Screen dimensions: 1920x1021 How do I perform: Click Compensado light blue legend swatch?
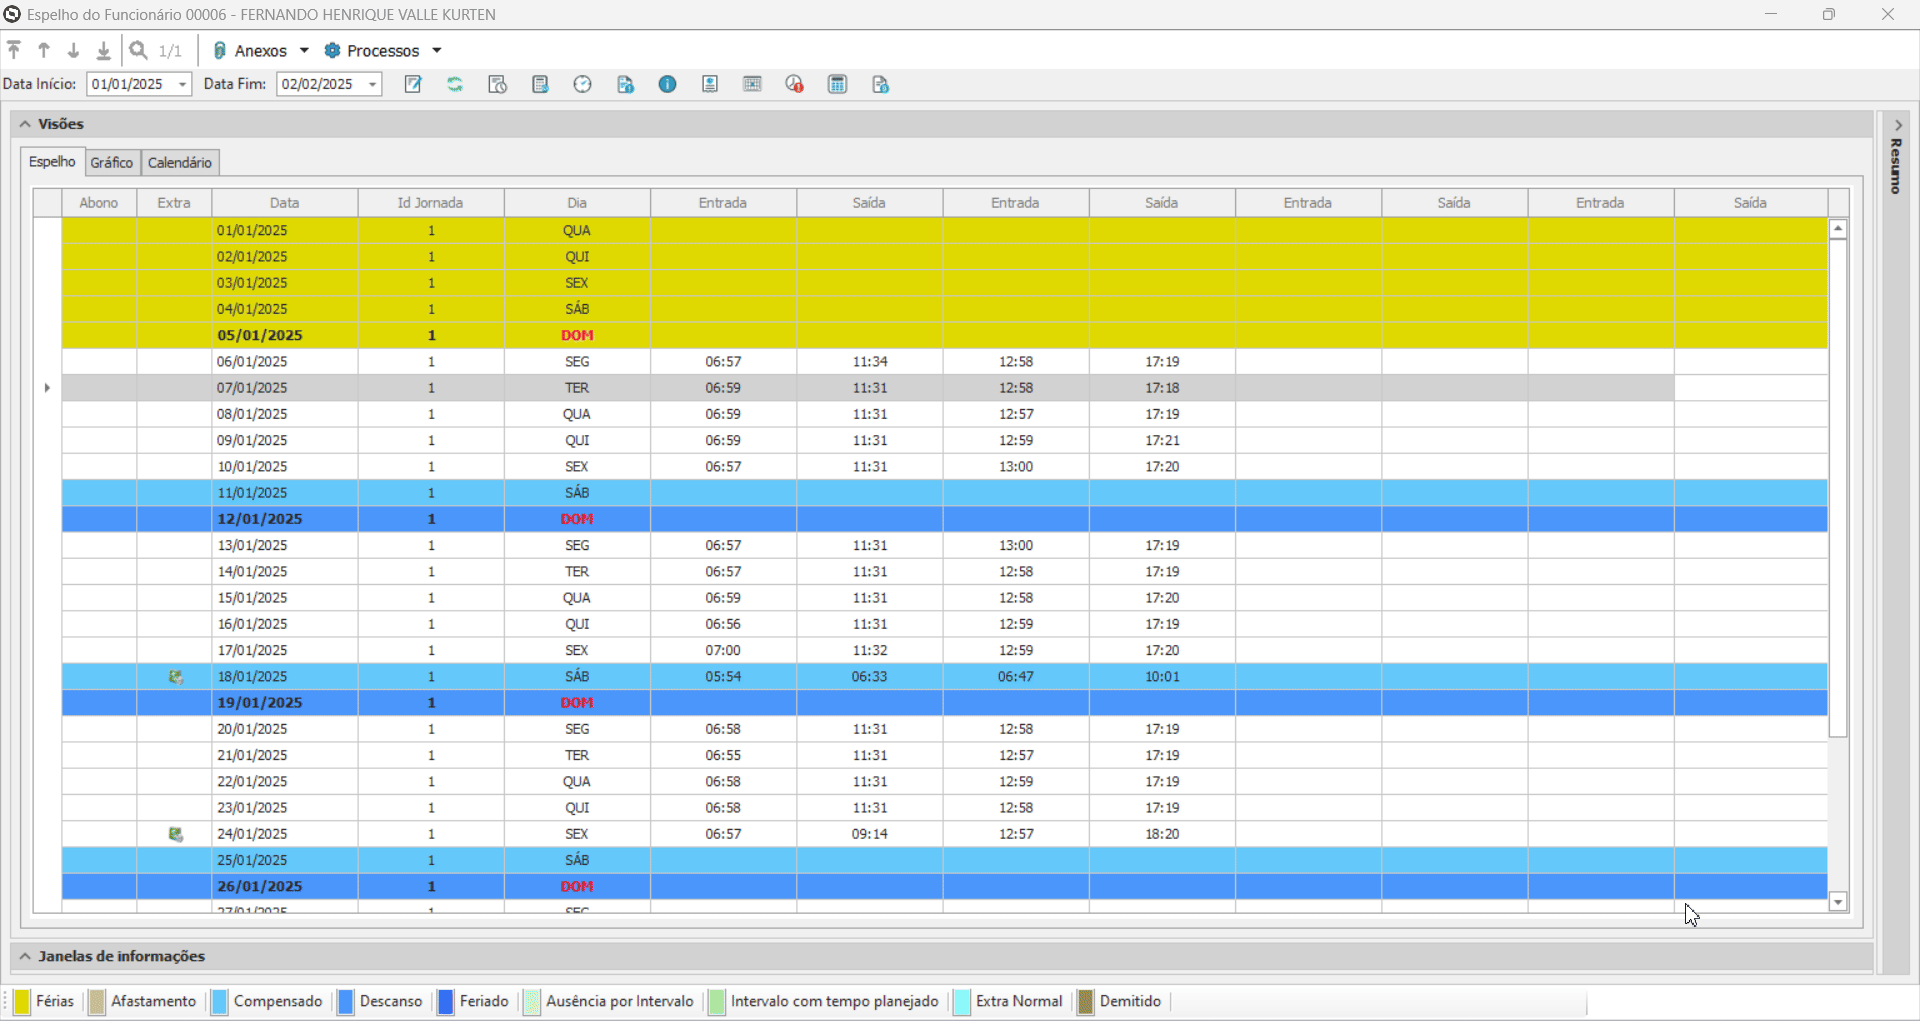click(x=220, y=1002)
